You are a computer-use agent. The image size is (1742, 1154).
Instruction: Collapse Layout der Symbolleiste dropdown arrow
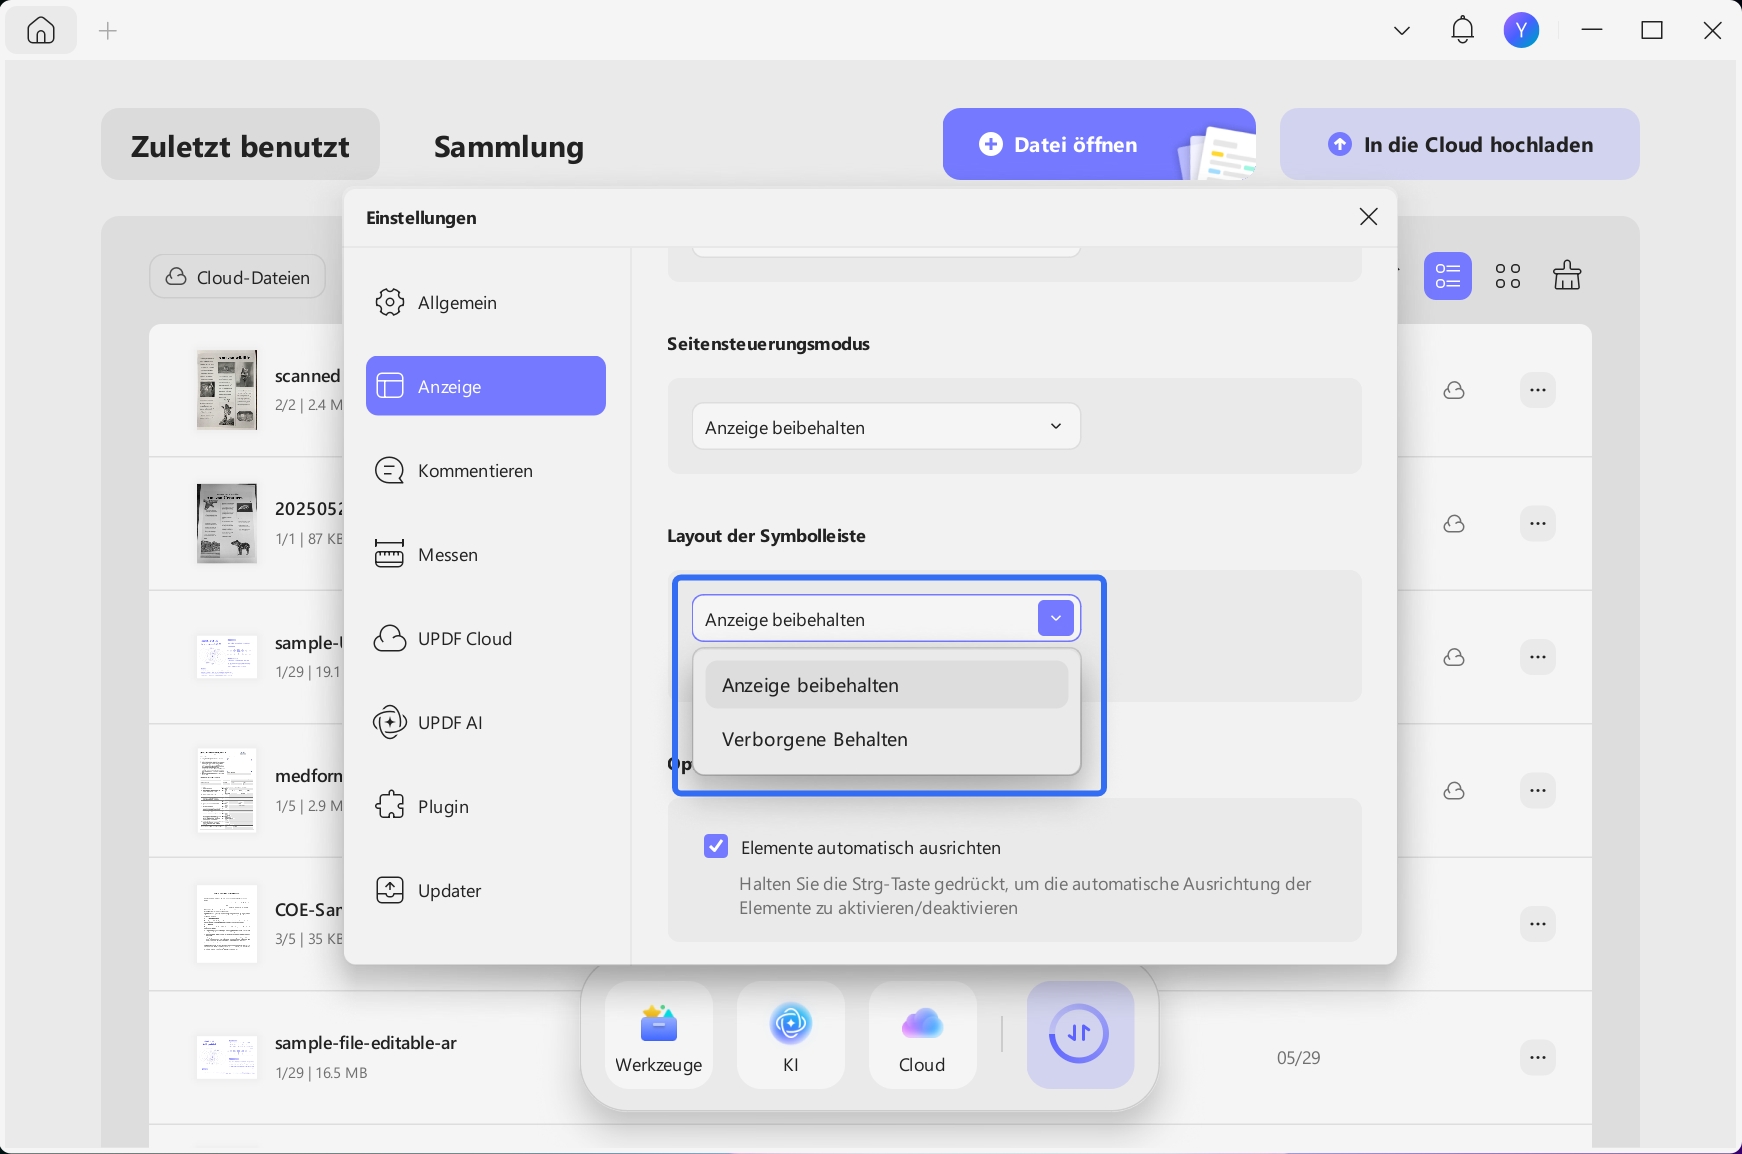[1055, 619]
